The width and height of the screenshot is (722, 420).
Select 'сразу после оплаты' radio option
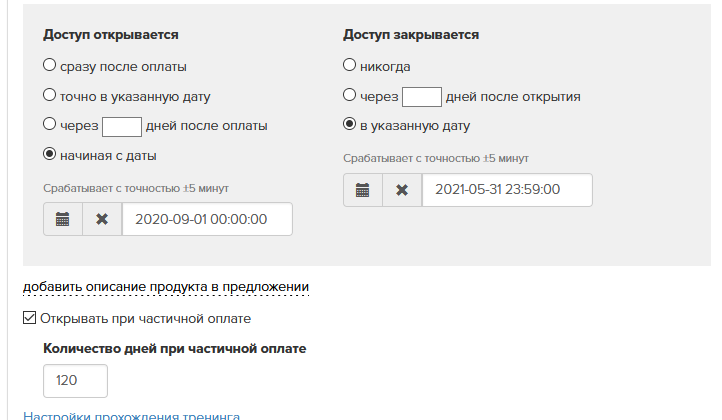(49, 67)
